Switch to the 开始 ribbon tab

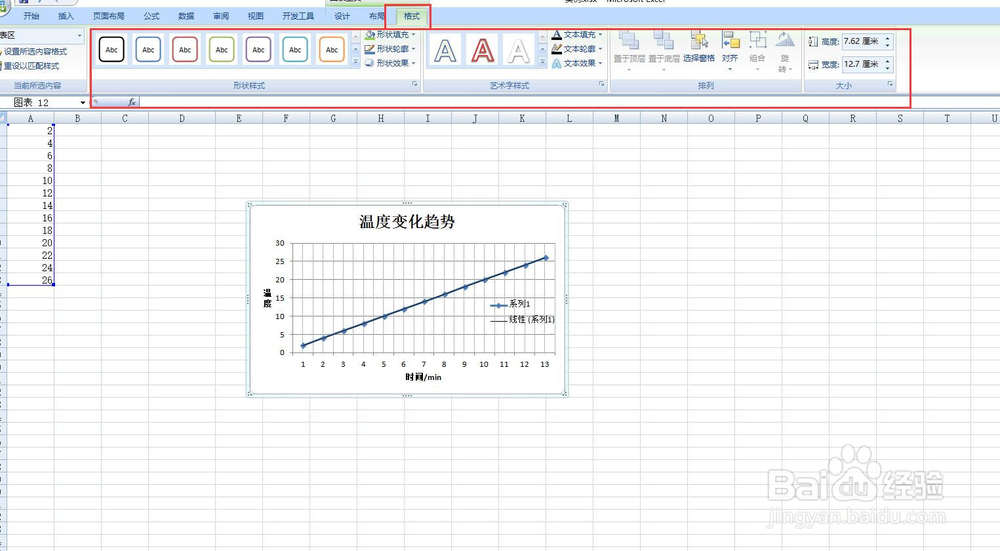point(31,16)
